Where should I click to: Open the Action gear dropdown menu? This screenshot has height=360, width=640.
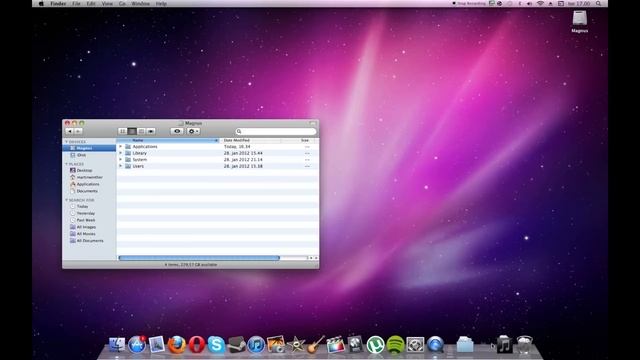click(193, 131)
